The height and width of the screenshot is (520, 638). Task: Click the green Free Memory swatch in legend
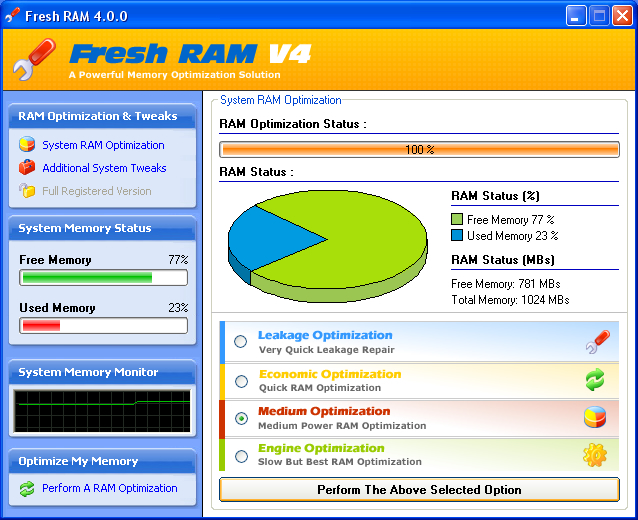point(457,219)
